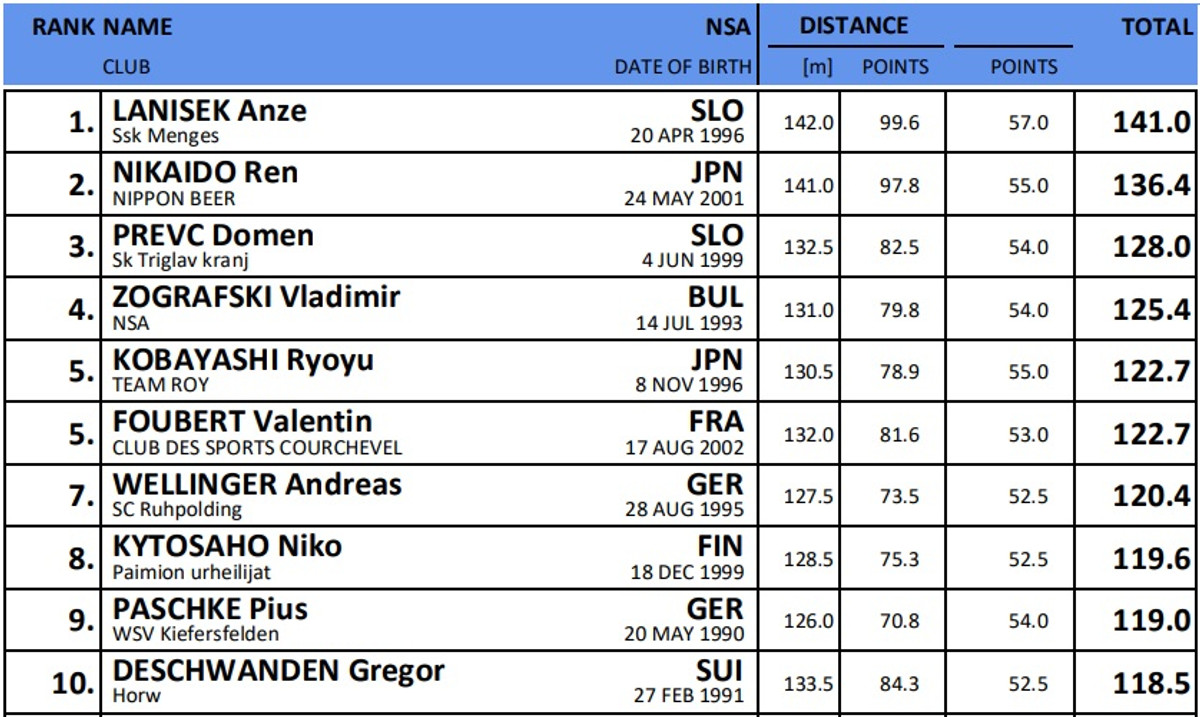
Task: Click DESCHWANDEN Gregor's name
Action: pyautogui.click(x=278, y=670)
